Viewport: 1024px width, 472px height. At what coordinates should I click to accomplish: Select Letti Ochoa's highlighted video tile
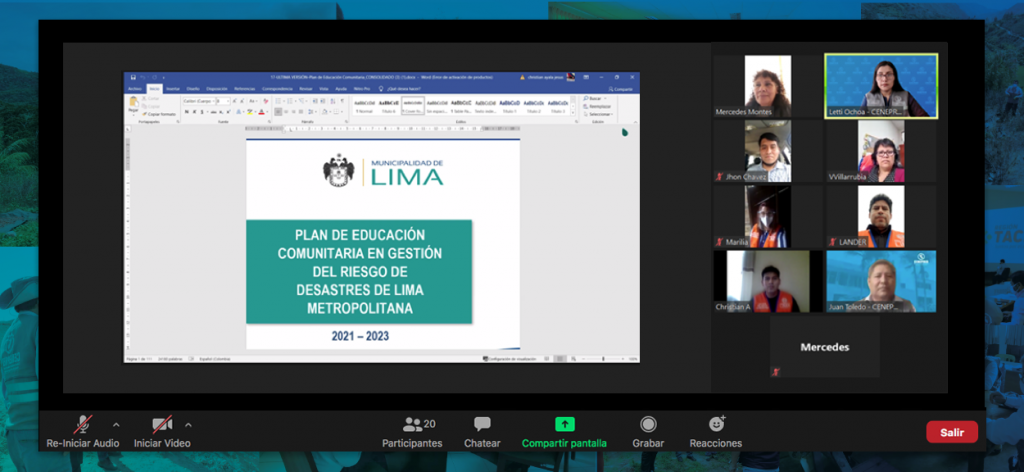point(881,85)
